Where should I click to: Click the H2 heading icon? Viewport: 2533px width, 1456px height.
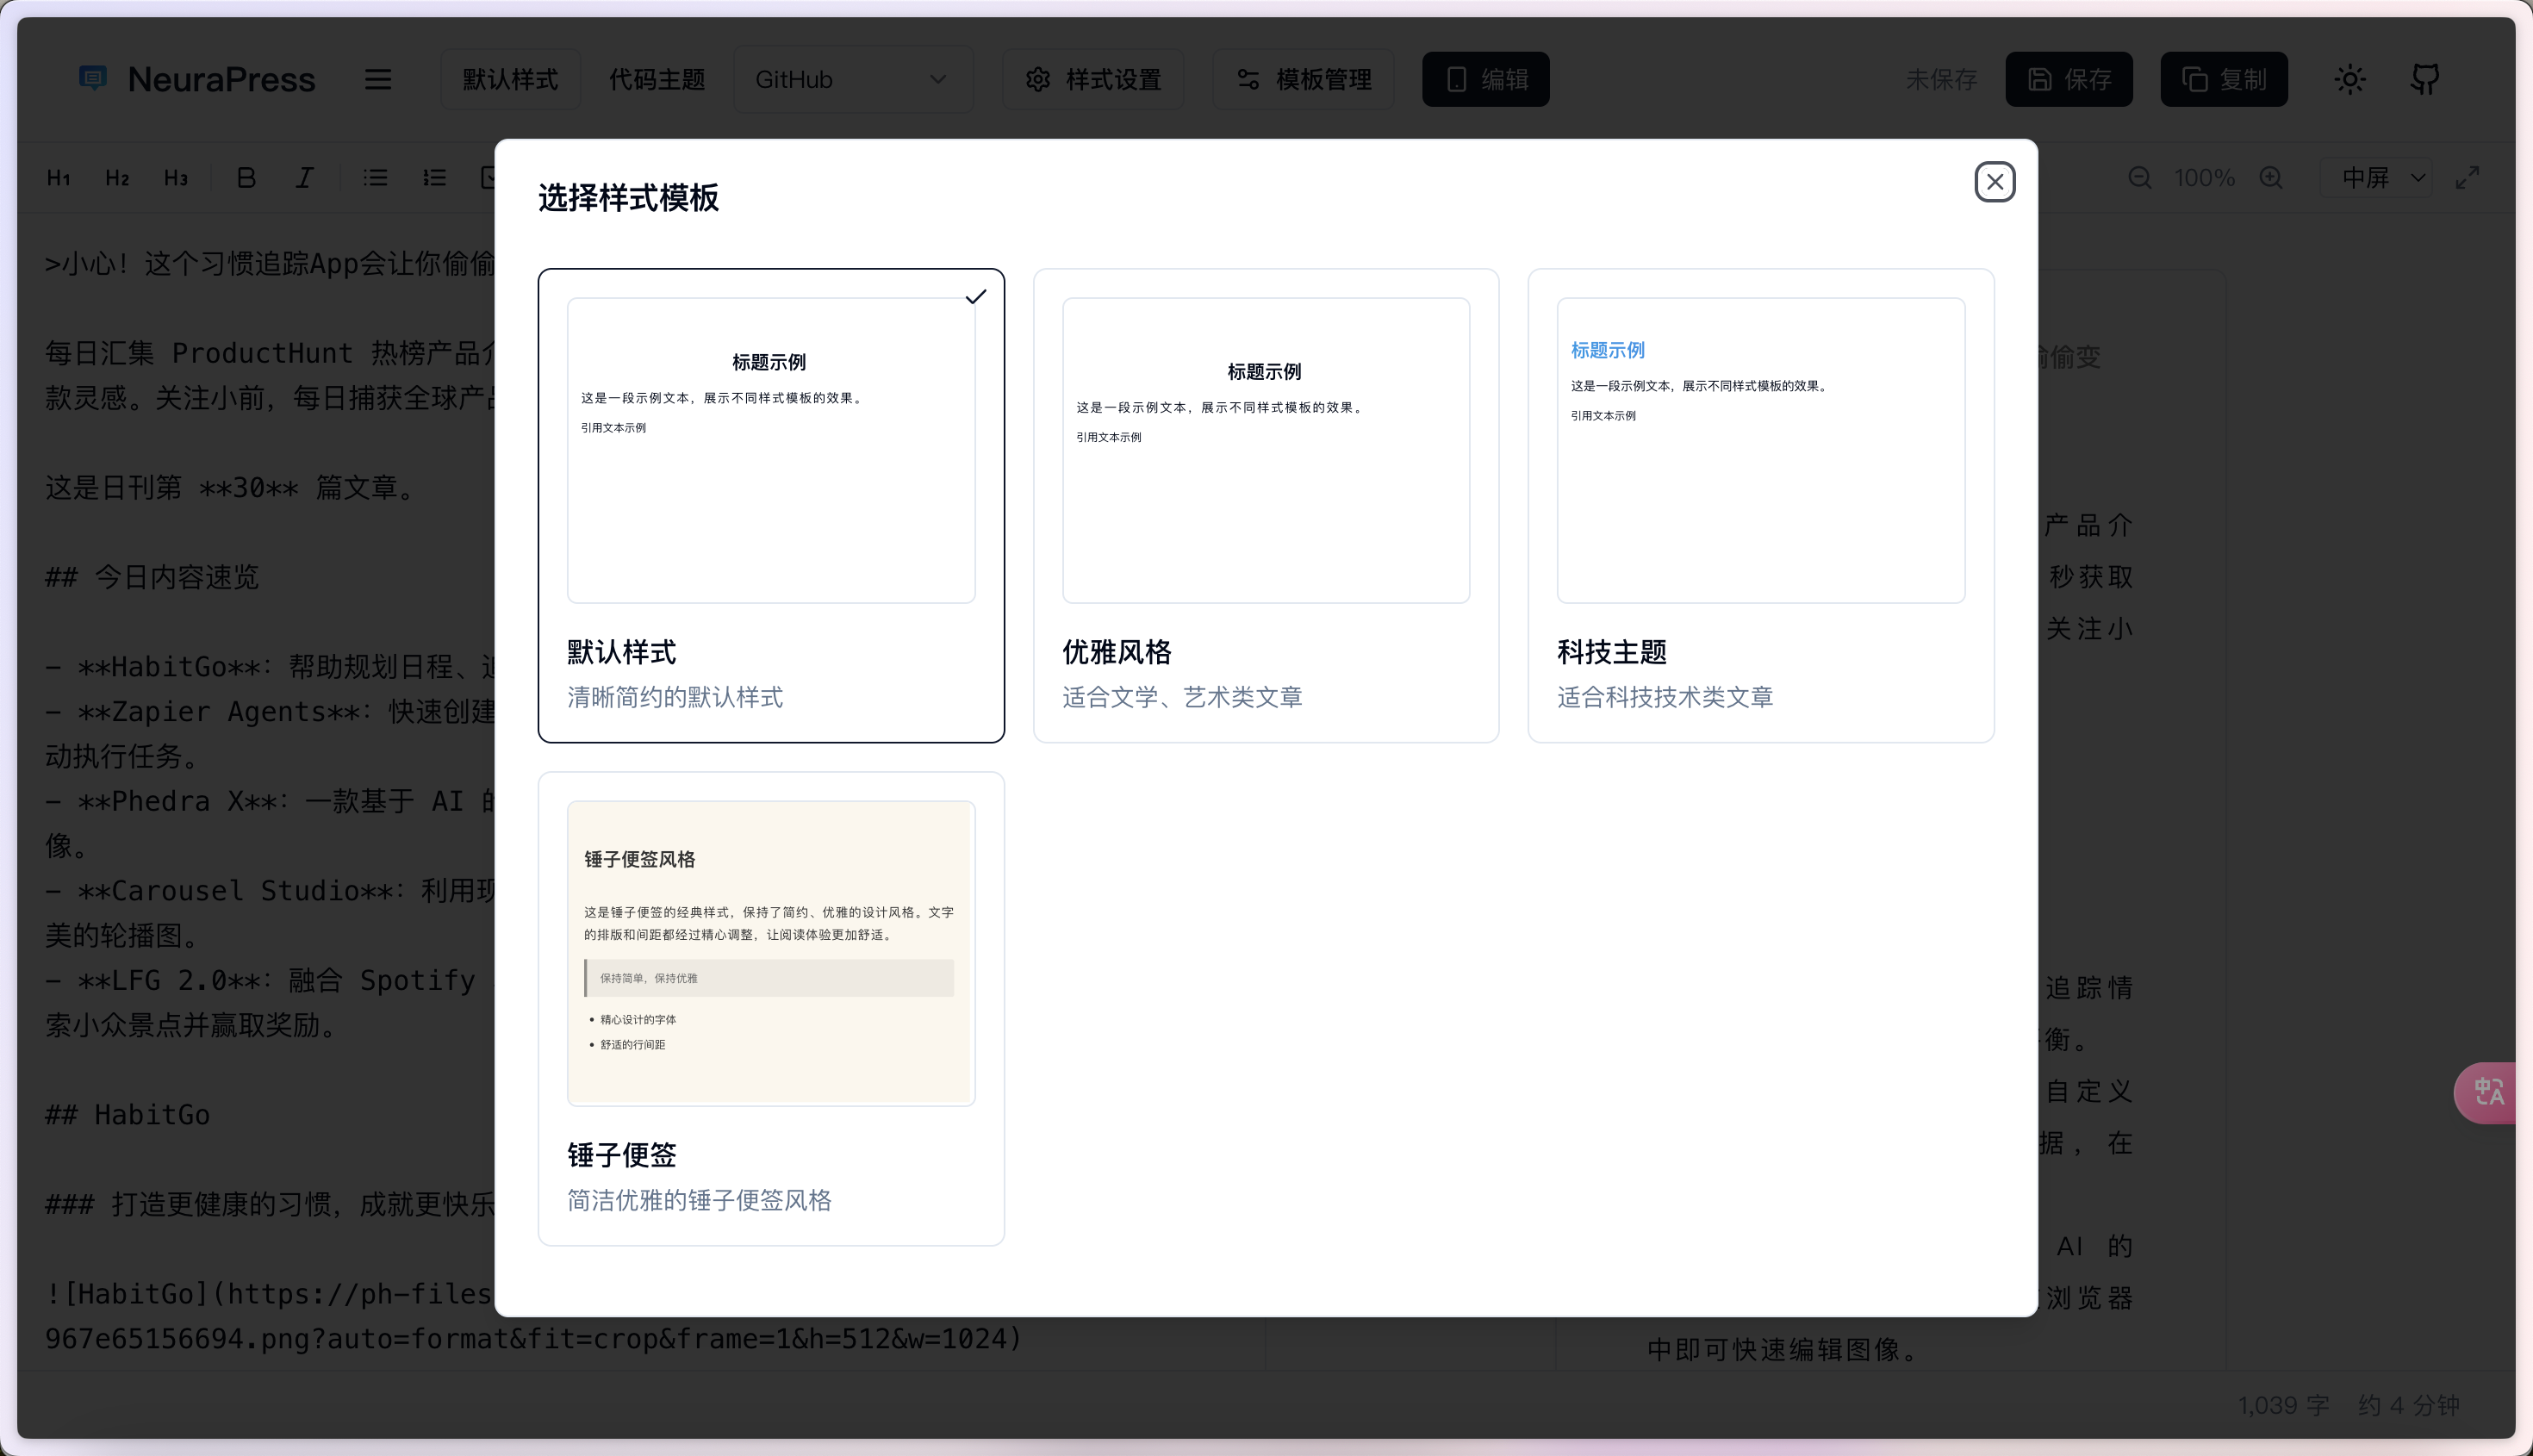click(117, 178)
